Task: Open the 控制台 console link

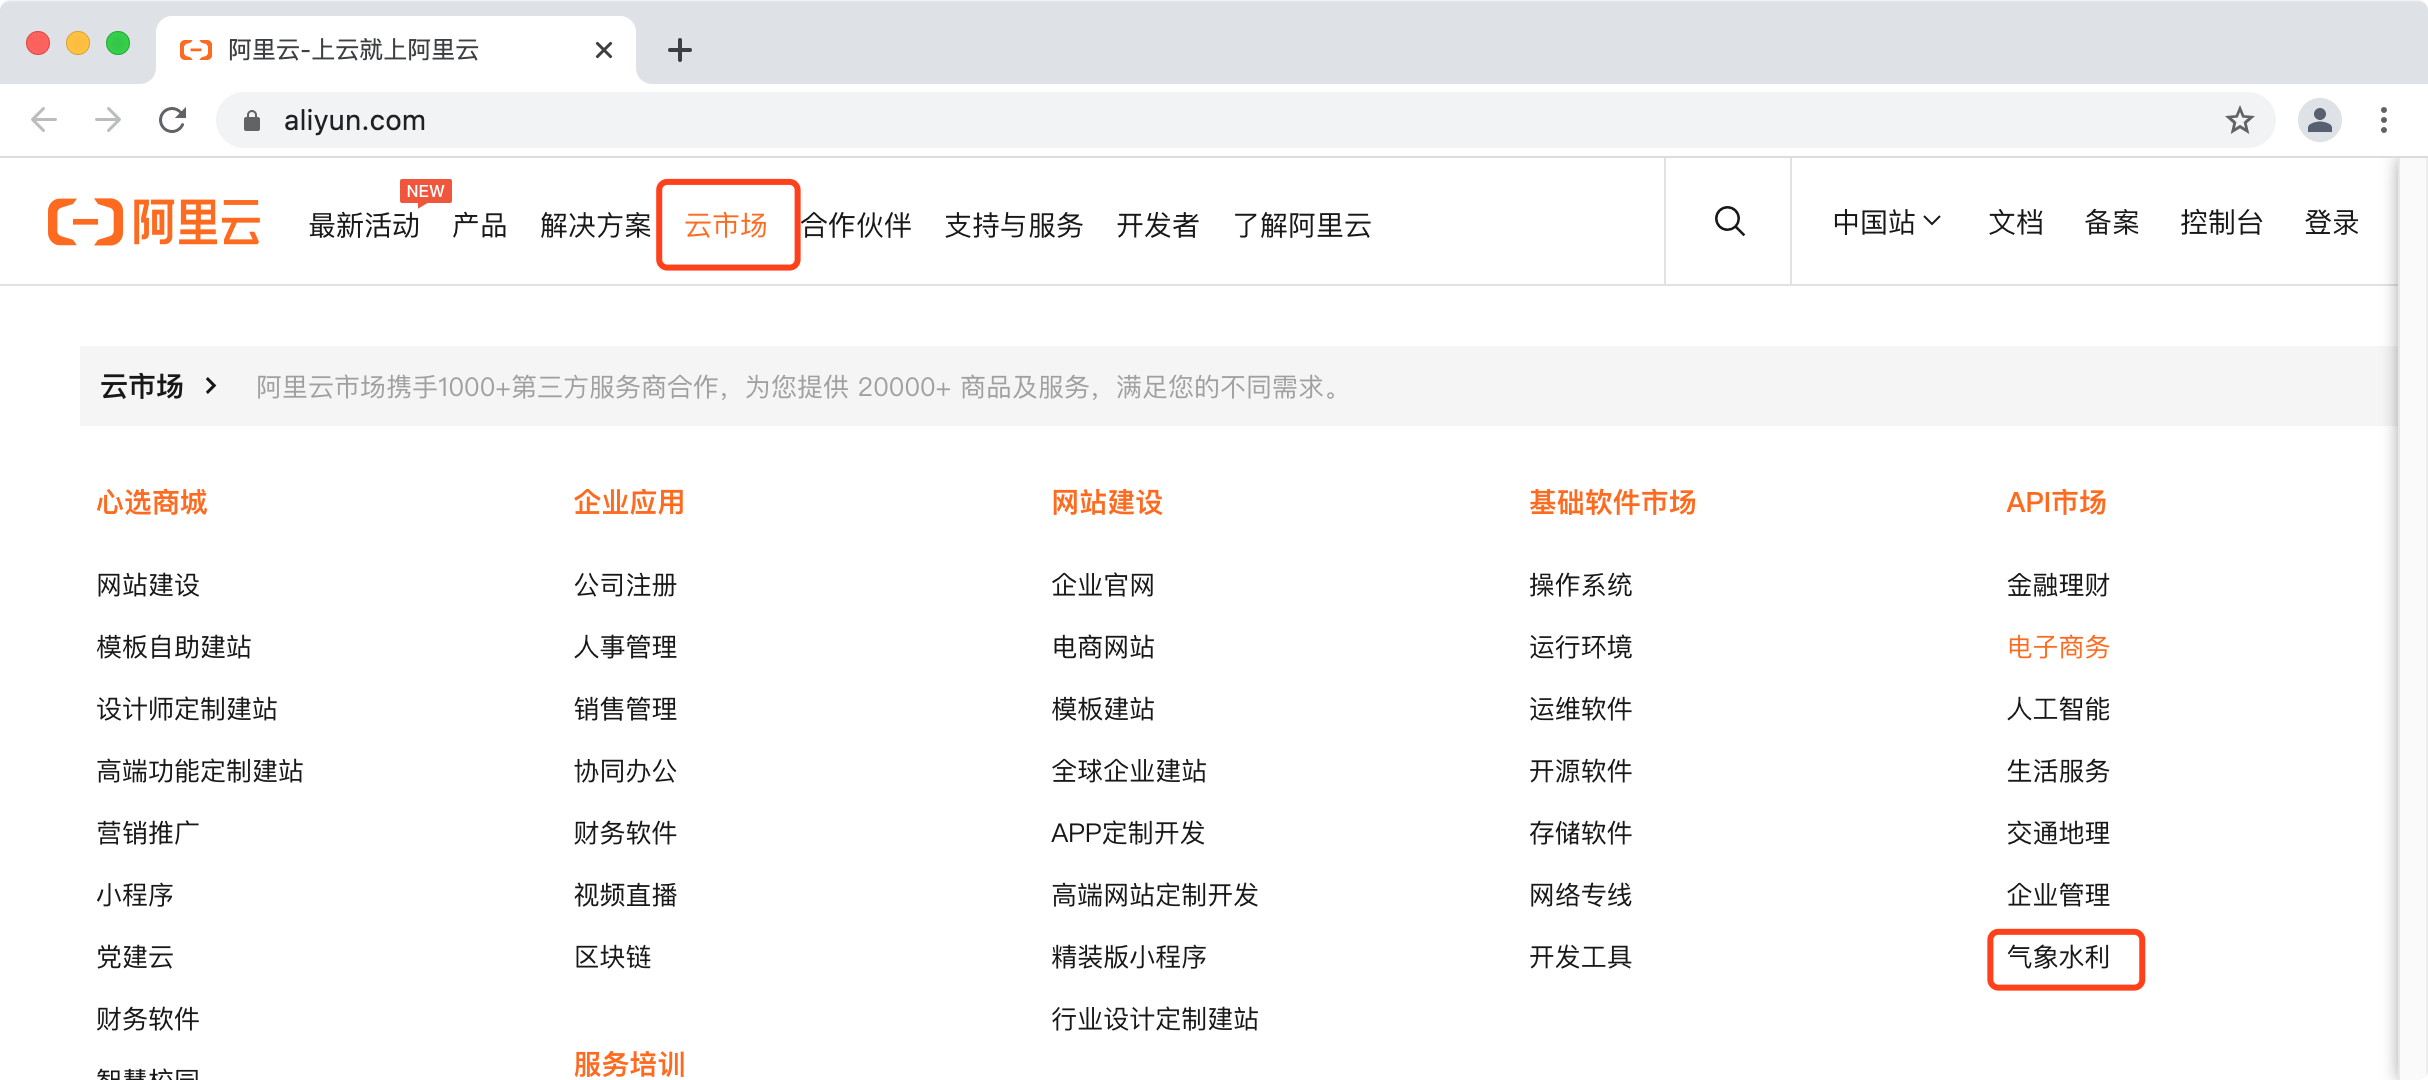Action: 2221,222
